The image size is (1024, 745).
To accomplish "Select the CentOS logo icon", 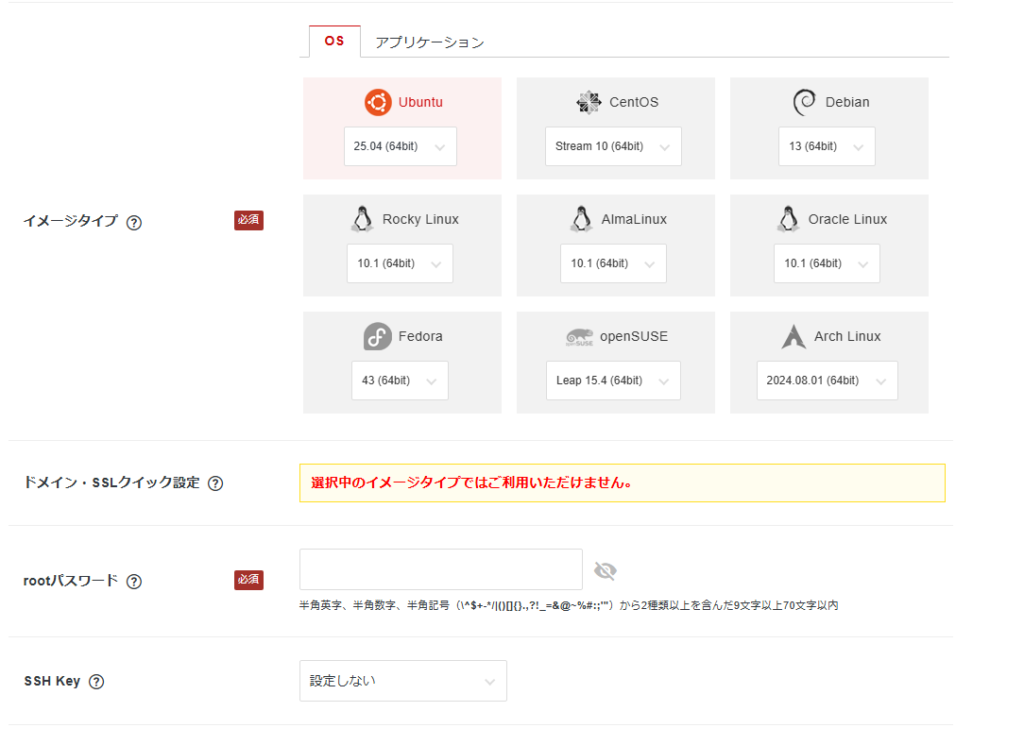I will click(589, 102).
